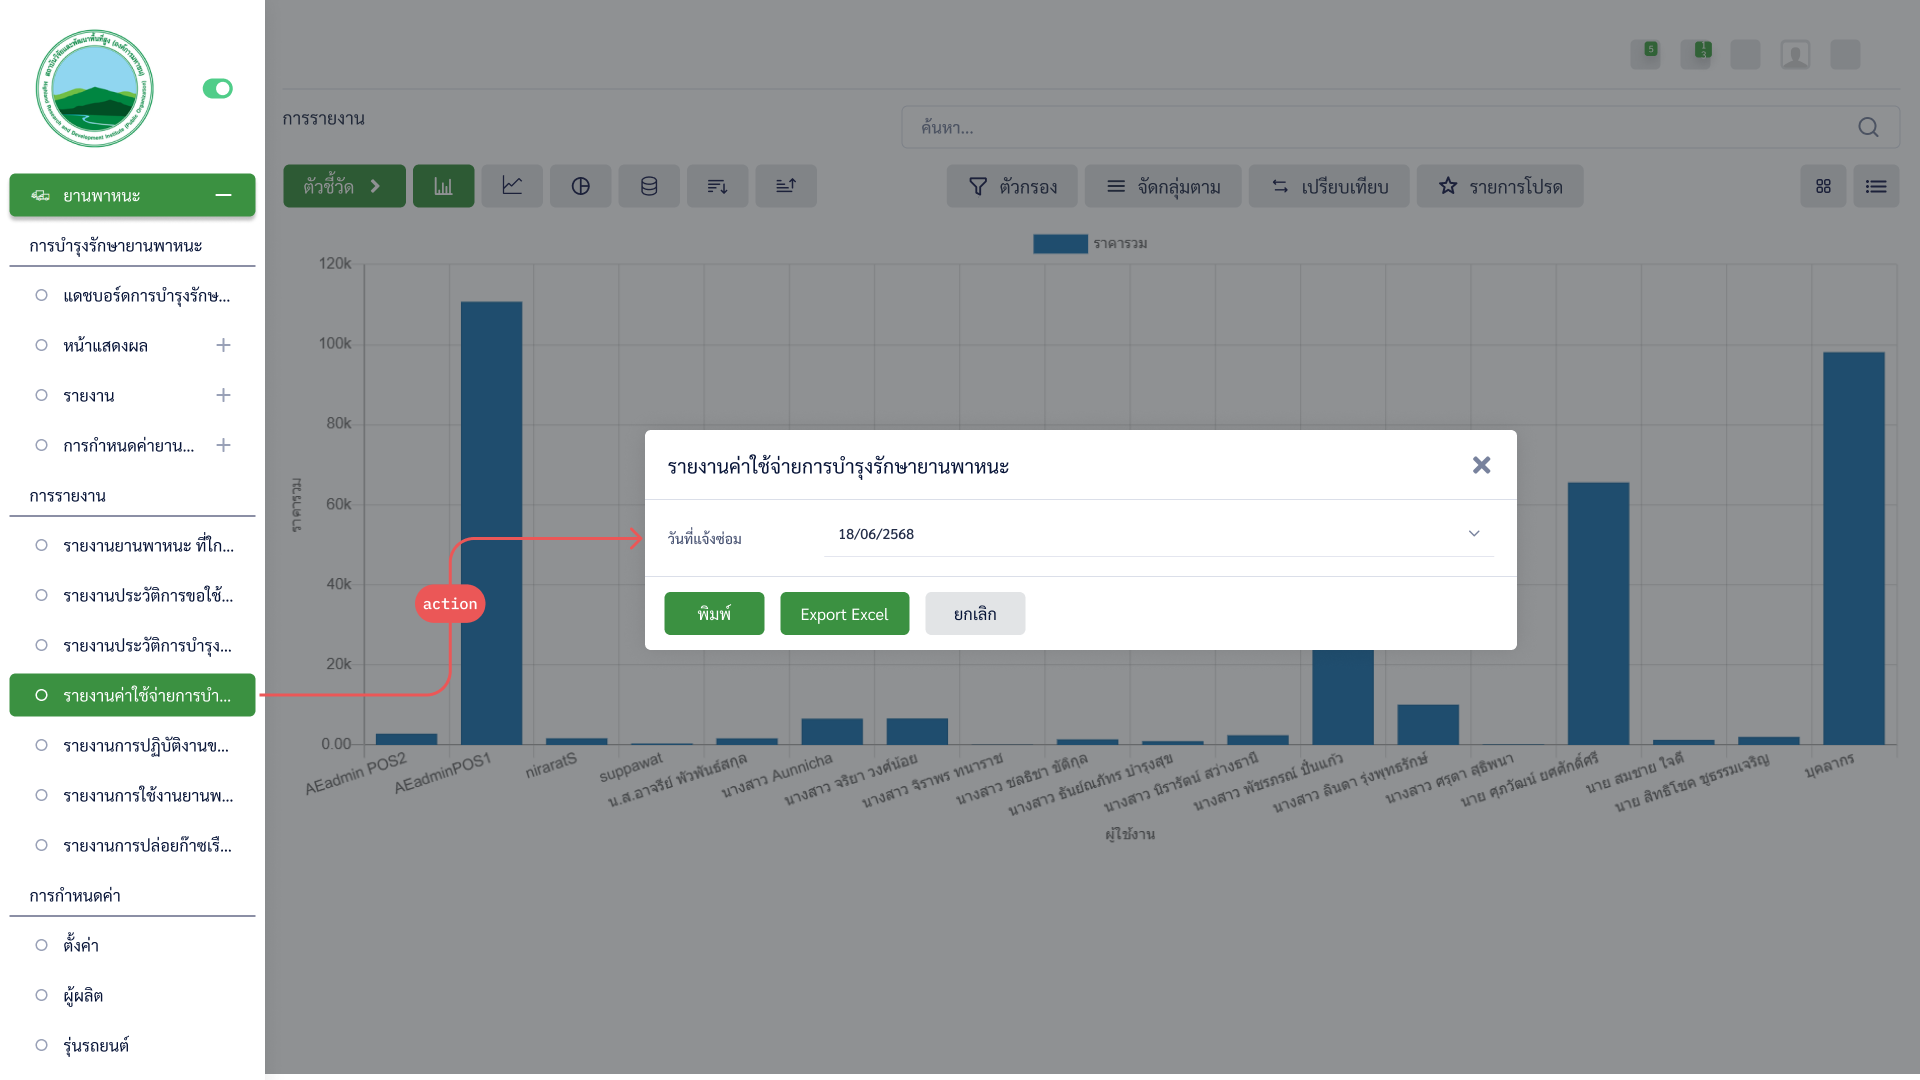
Task: Open รายงานการปฏิบัติงาน sidebar item
Action: (145, 745)
